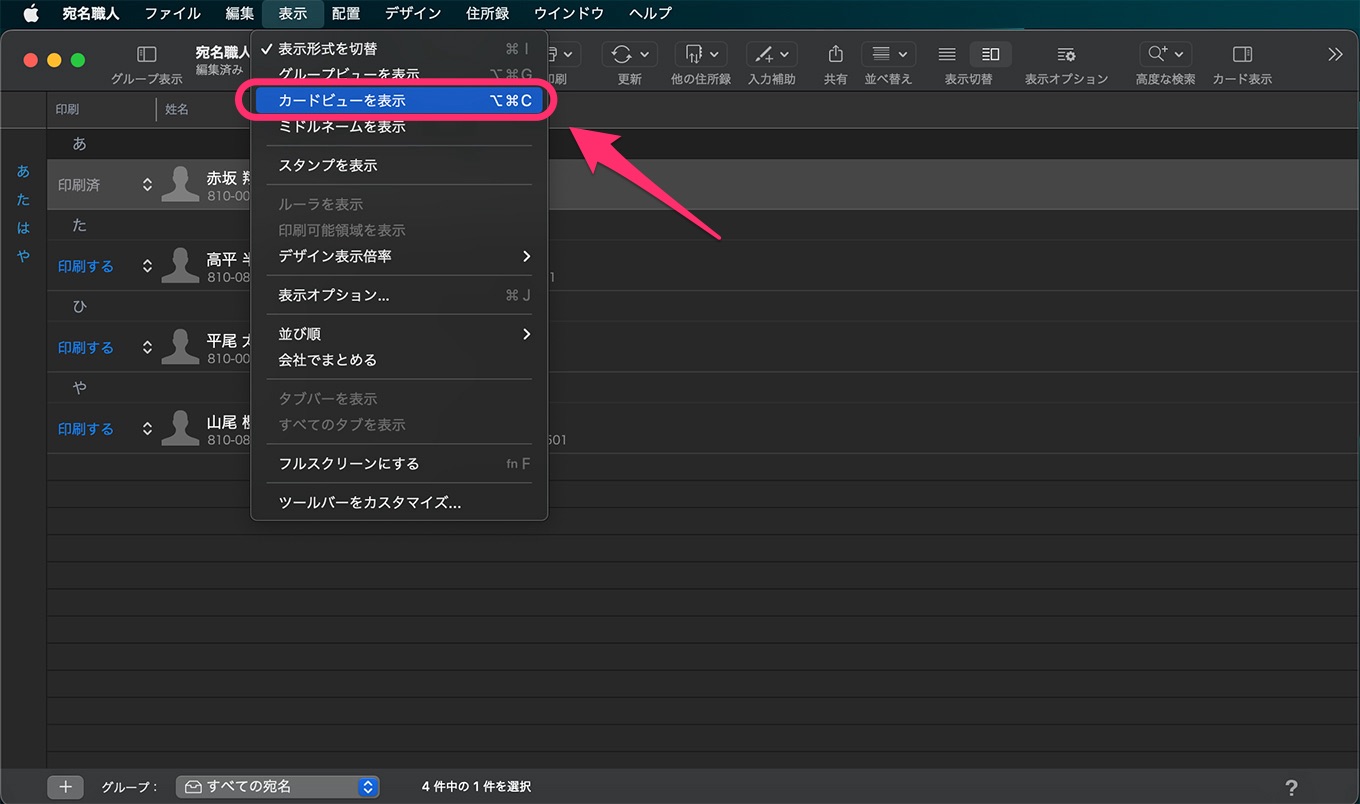The width and height of the screenshot is (1360, 804).
Task: Click the contact avatar for 高平
Action: click(180, 266)
